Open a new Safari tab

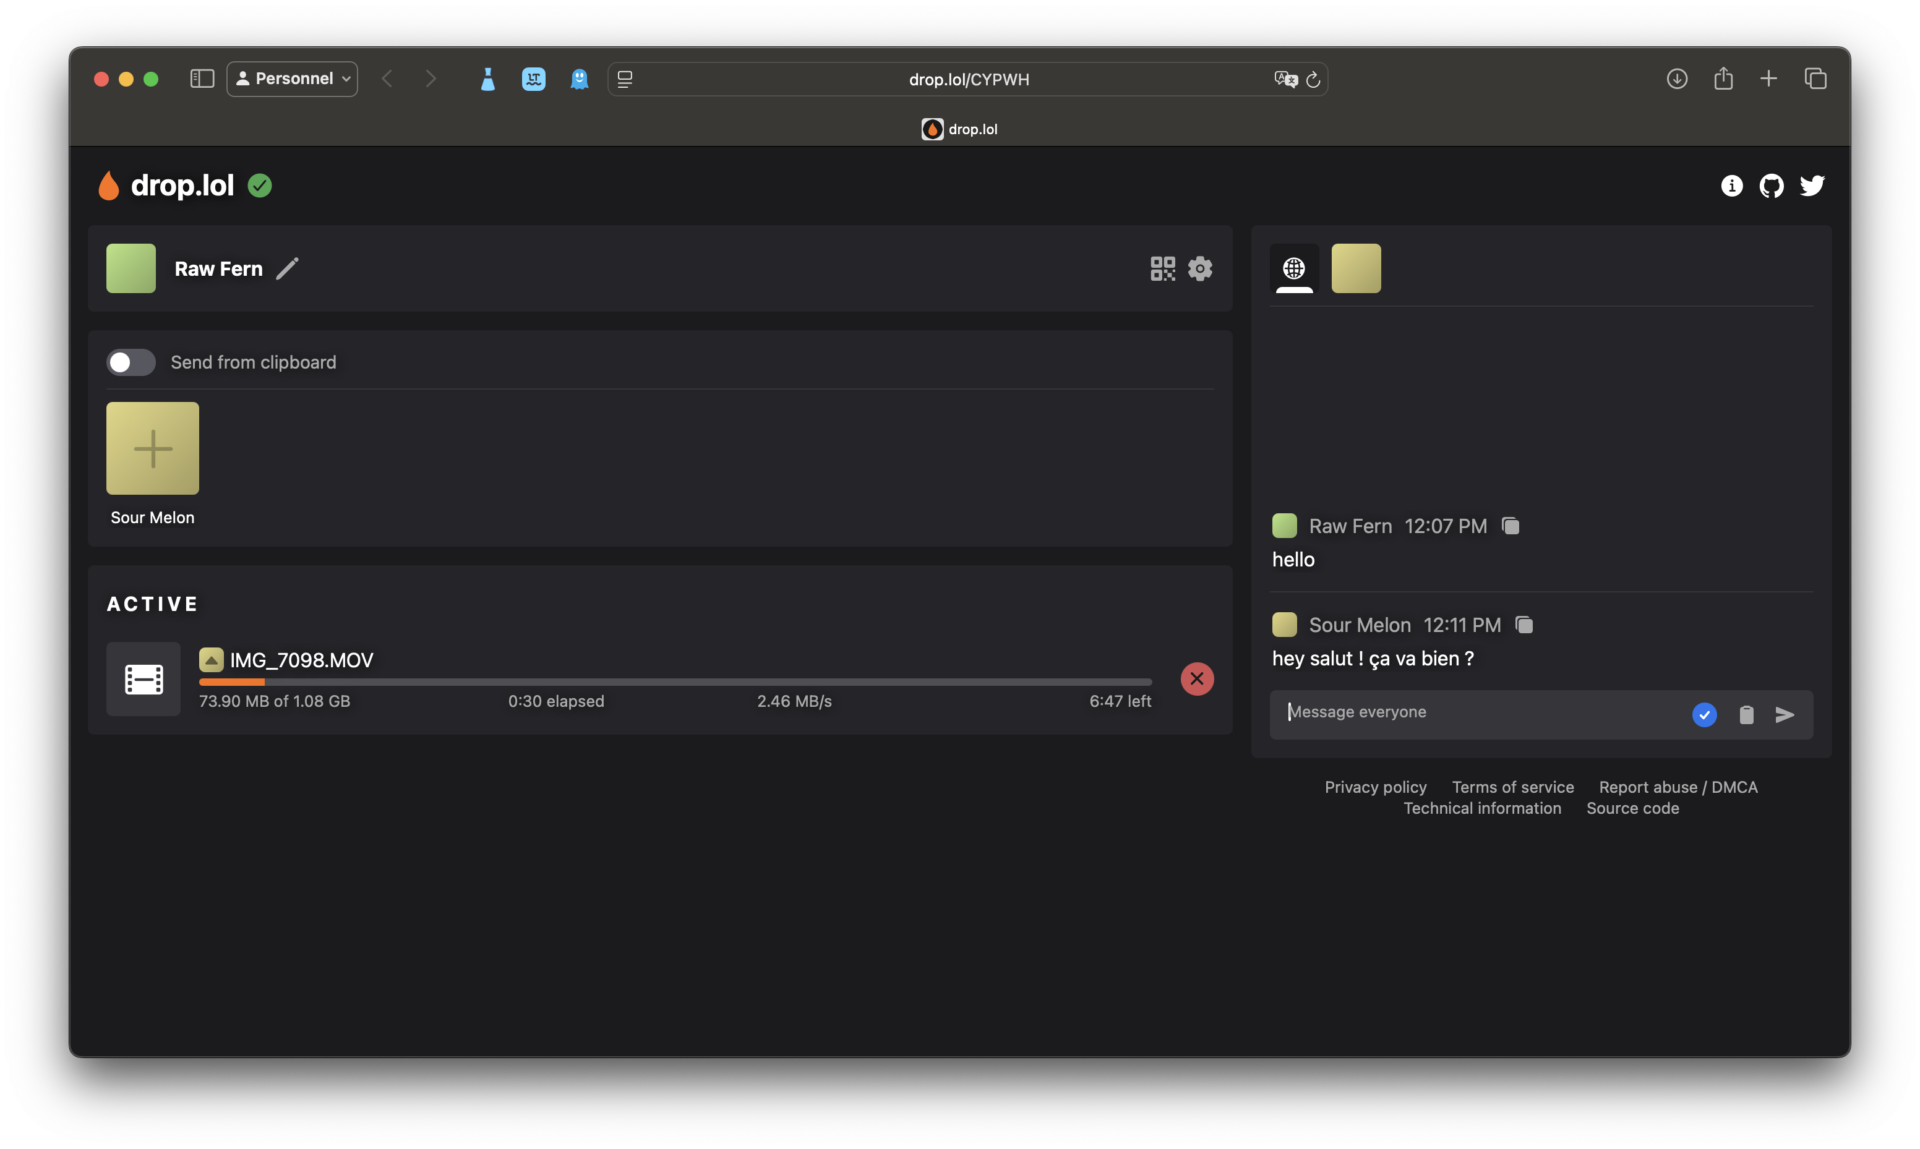[1768, 78]
